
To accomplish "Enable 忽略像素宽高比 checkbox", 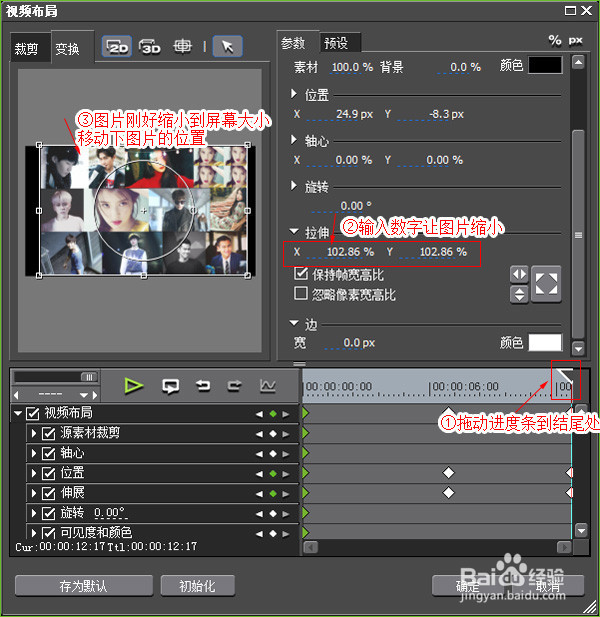I will coord(301,293).
